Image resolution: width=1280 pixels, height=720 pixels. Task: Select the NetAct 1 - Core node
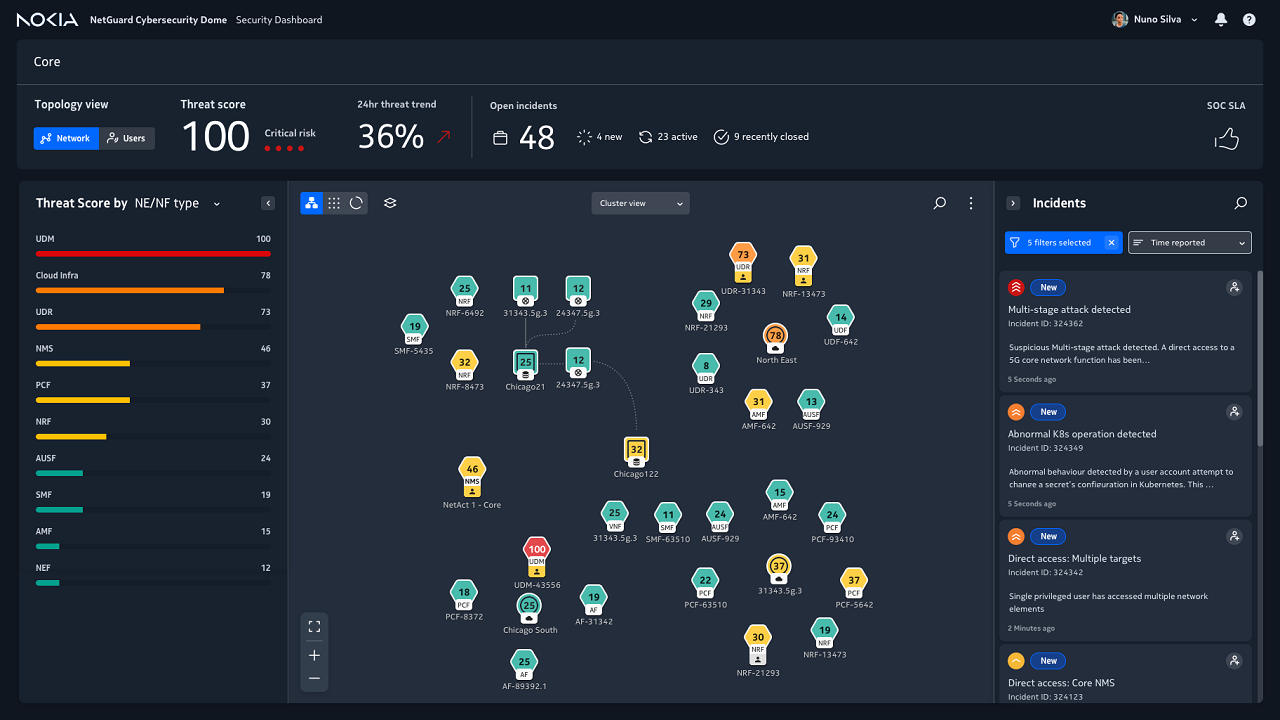(472, 477)
